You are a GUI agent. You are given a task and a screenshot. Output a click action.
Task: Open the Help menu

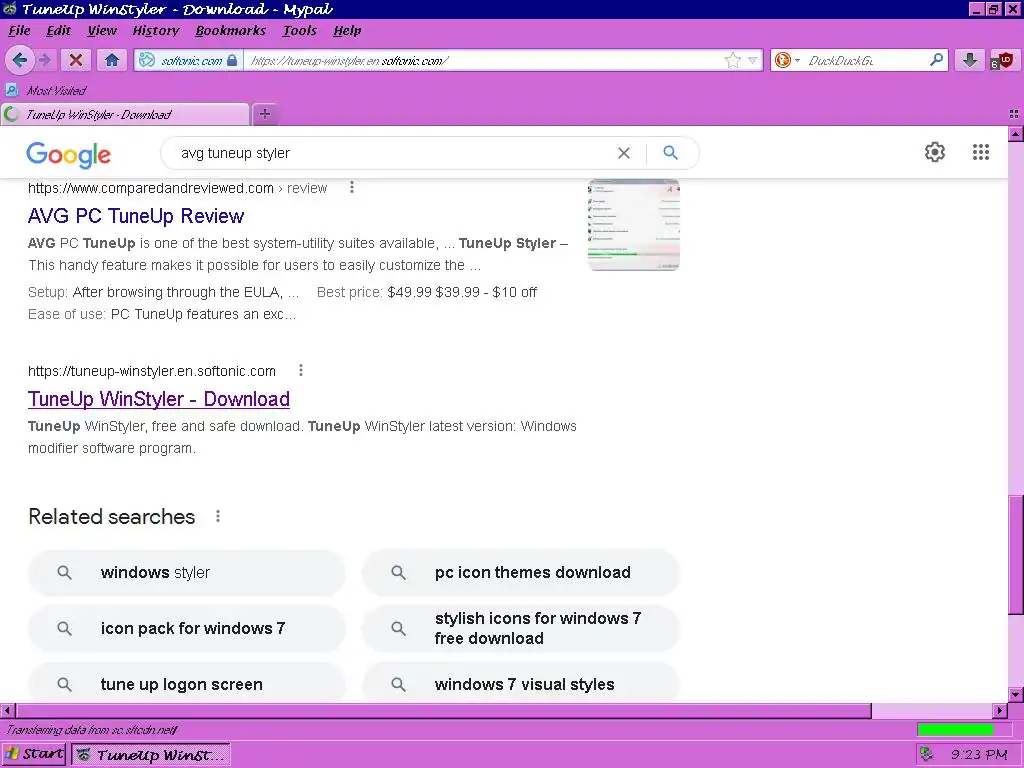point(347,31)
